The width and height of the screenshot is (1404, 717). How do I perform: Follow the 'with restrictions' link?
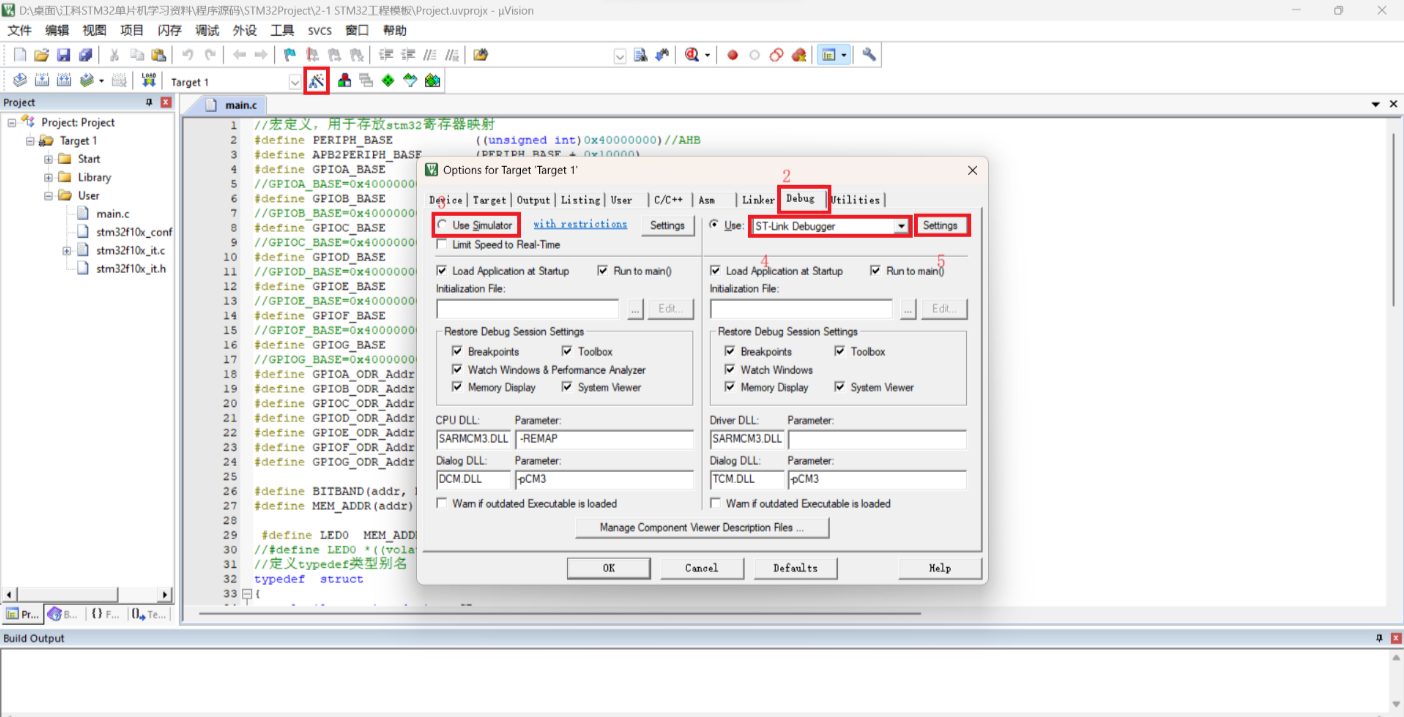click(580, 224)
